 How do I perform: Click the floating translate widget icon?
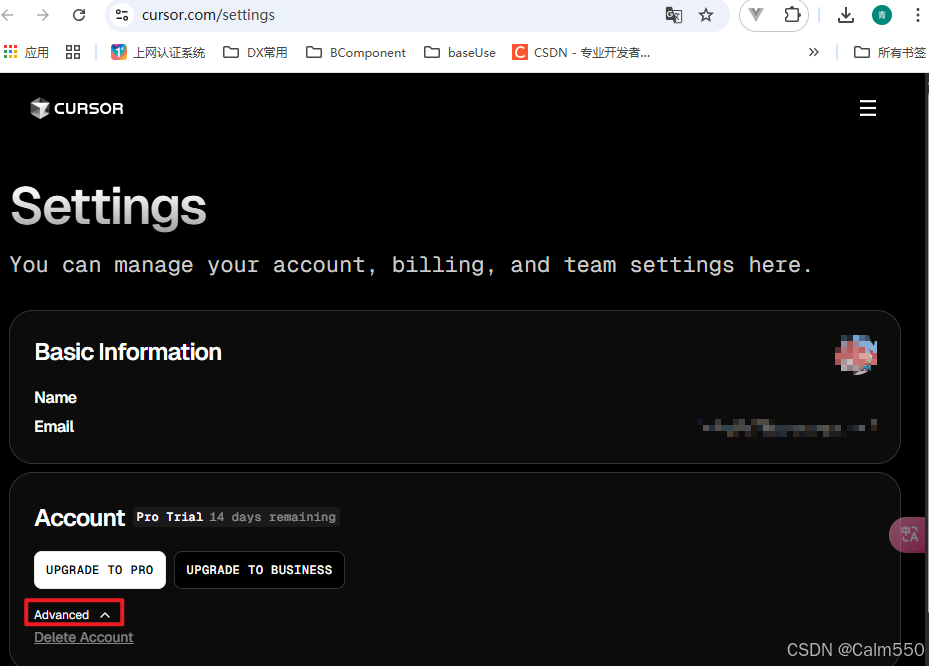[909, 534]
